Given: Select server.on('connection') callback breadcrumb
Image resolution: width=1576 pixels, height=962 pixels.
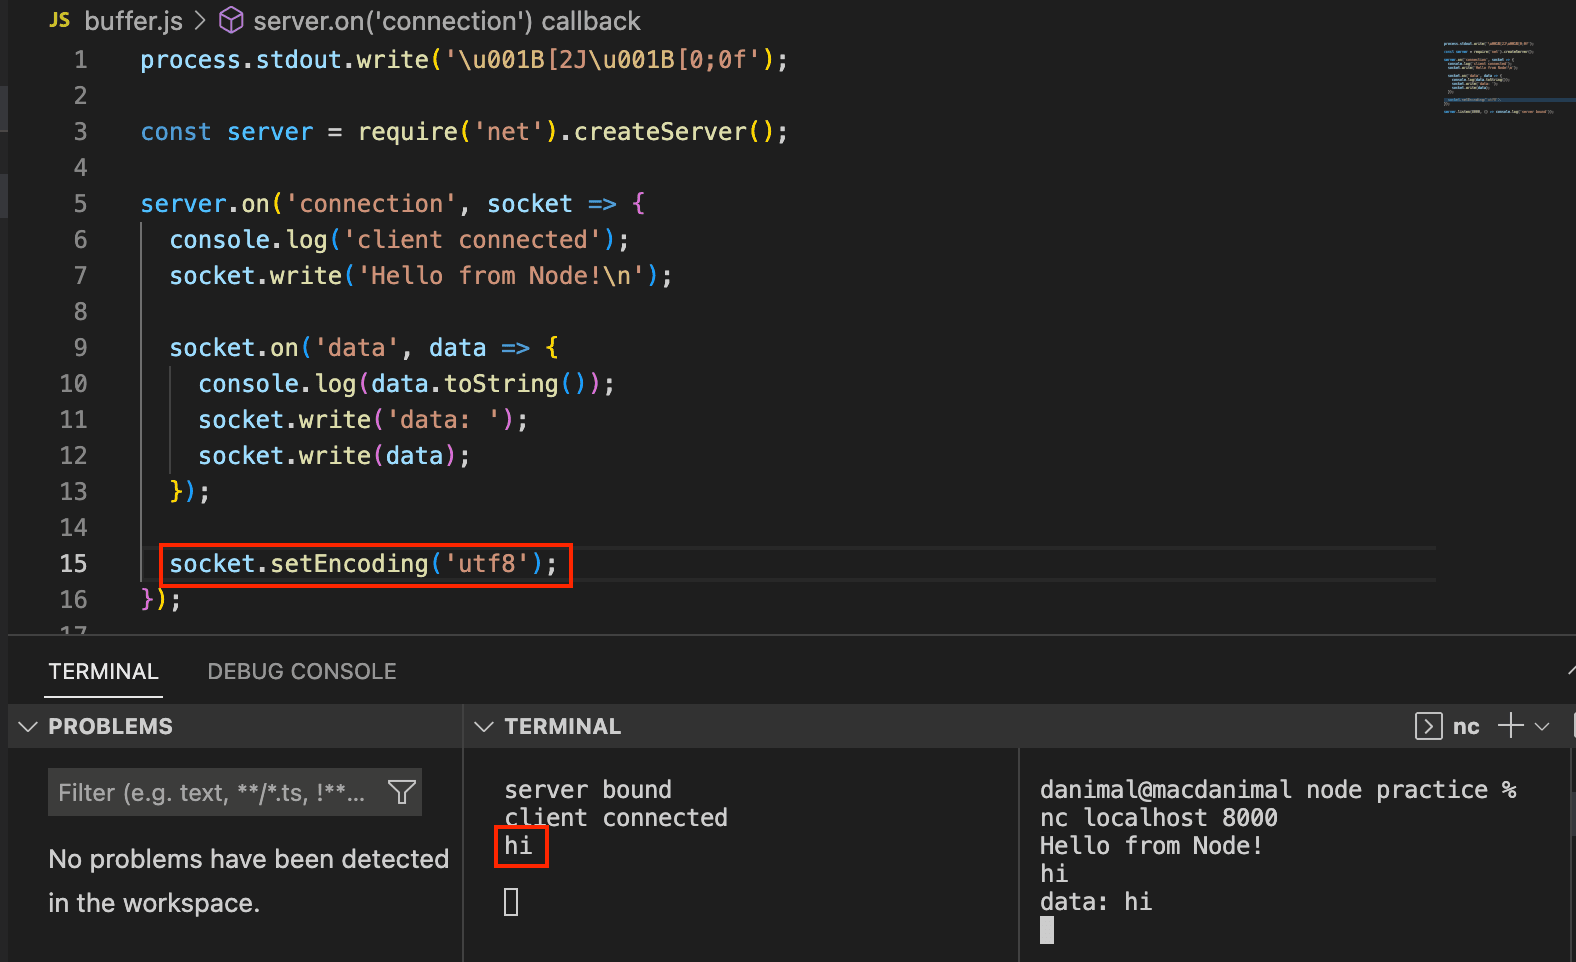Looking at the screenshot, I should click(447, 21).
